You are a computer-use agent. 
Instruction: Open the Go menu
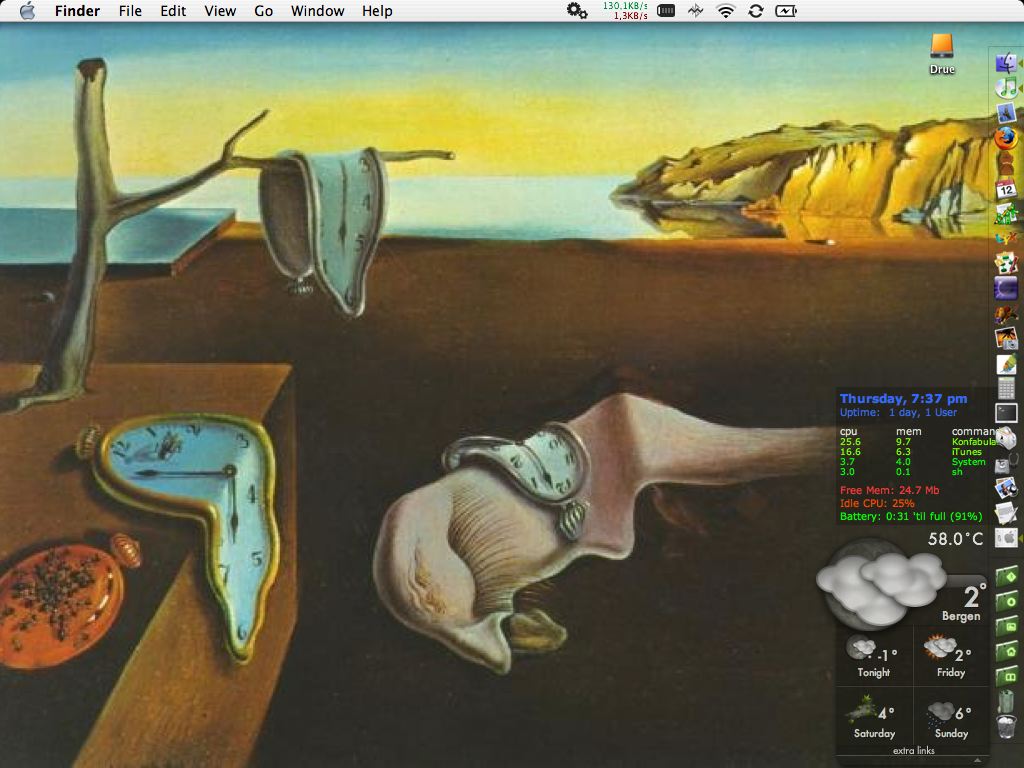(x=263, y=11)
